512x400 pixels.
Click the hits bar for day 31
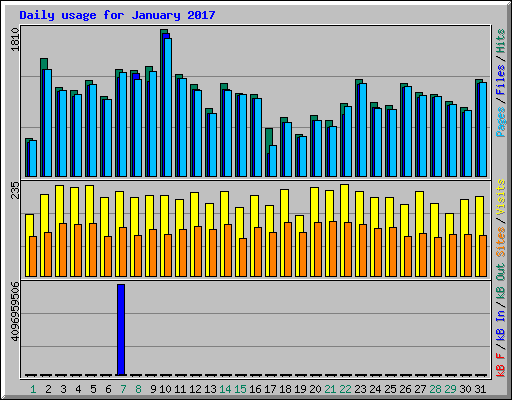(479, 128)
